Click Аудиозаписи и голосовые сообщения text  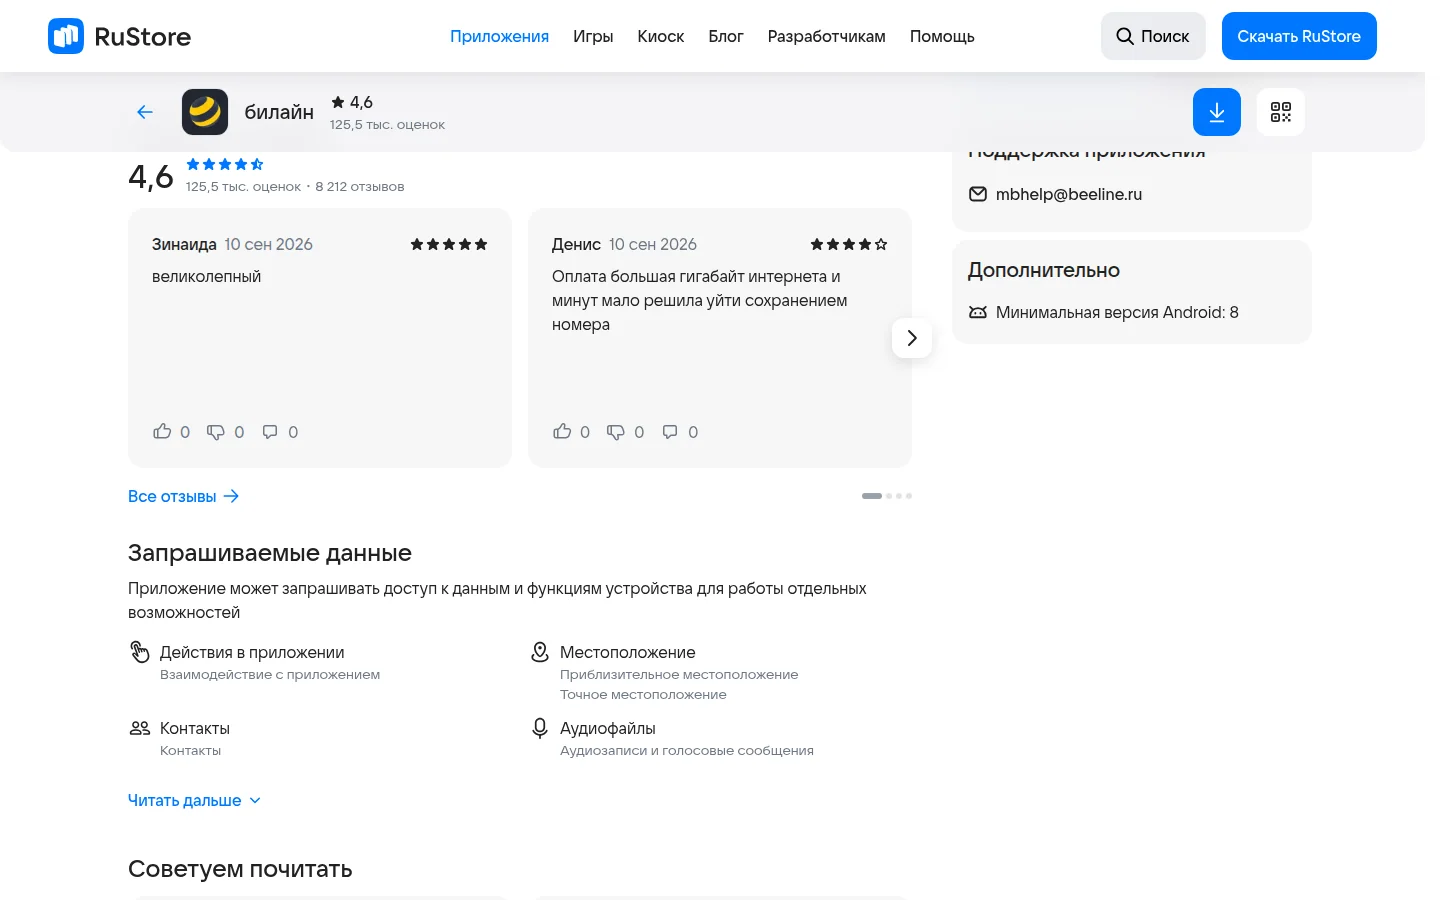[x=687, y=750]
